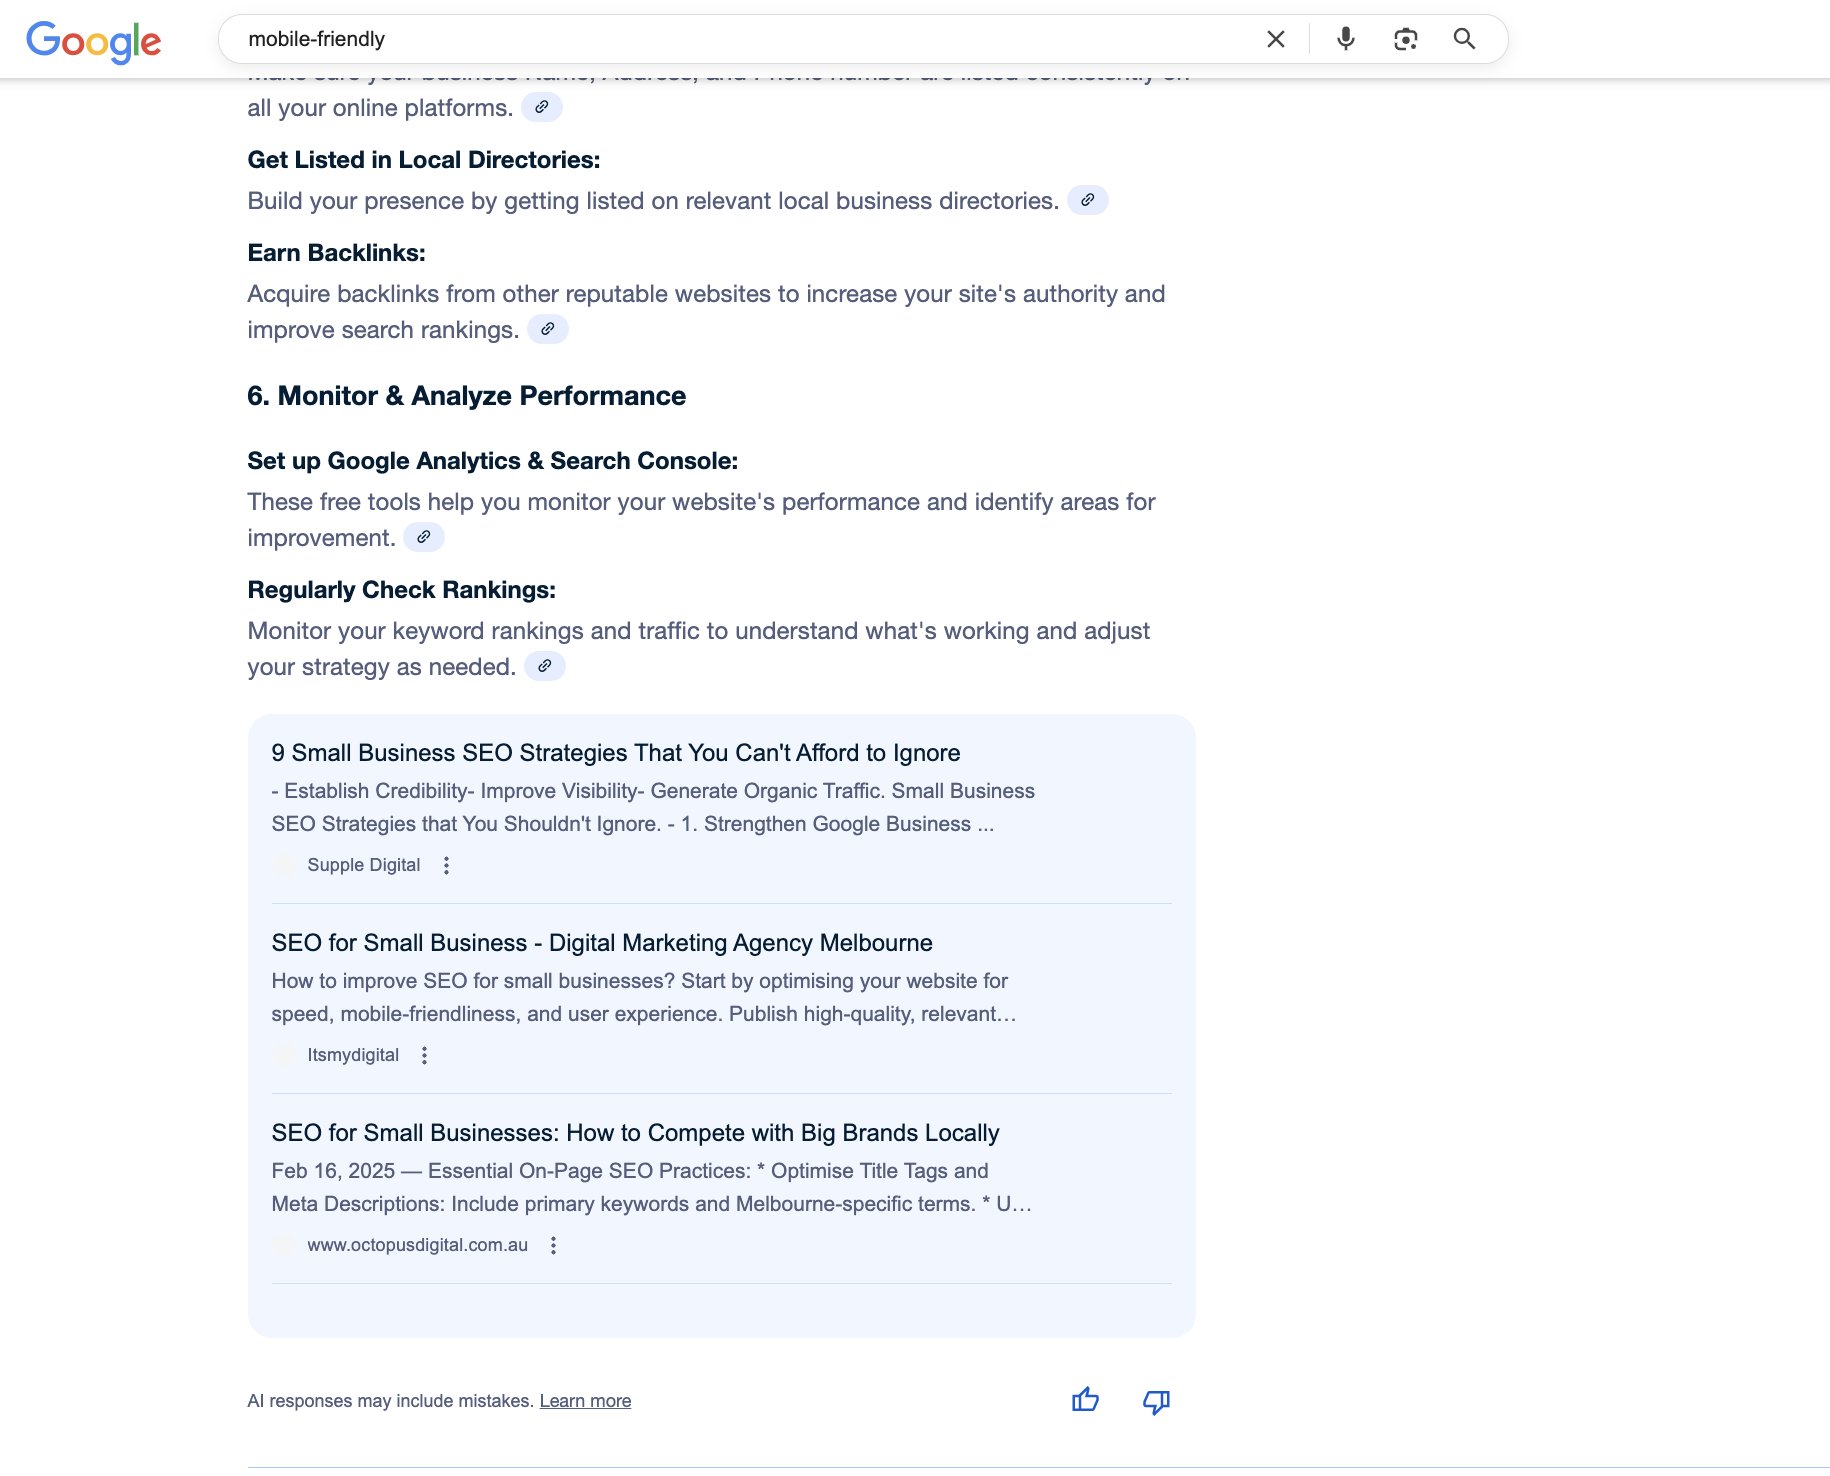The image size is (1830, 1476).
Task: Open source link after 'all your online platforms'
Action: coord(542,107)
